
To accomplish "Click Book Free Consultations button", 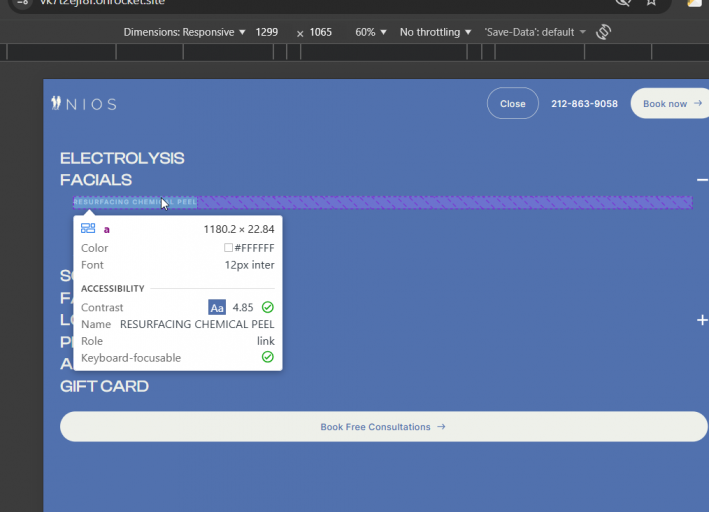I will tap(383, 427).
